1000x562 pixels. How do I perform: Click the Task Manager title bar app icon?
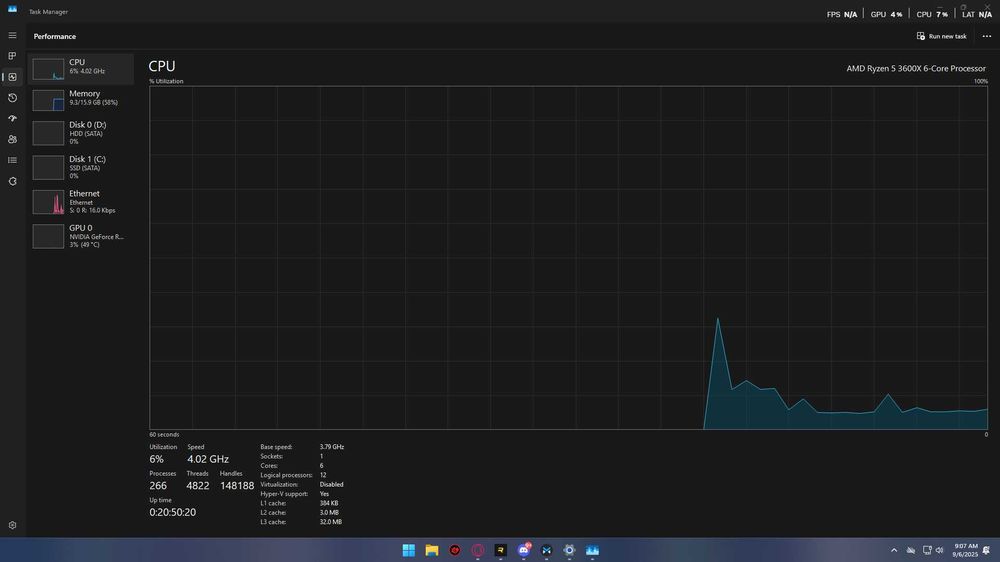(12, 10)
